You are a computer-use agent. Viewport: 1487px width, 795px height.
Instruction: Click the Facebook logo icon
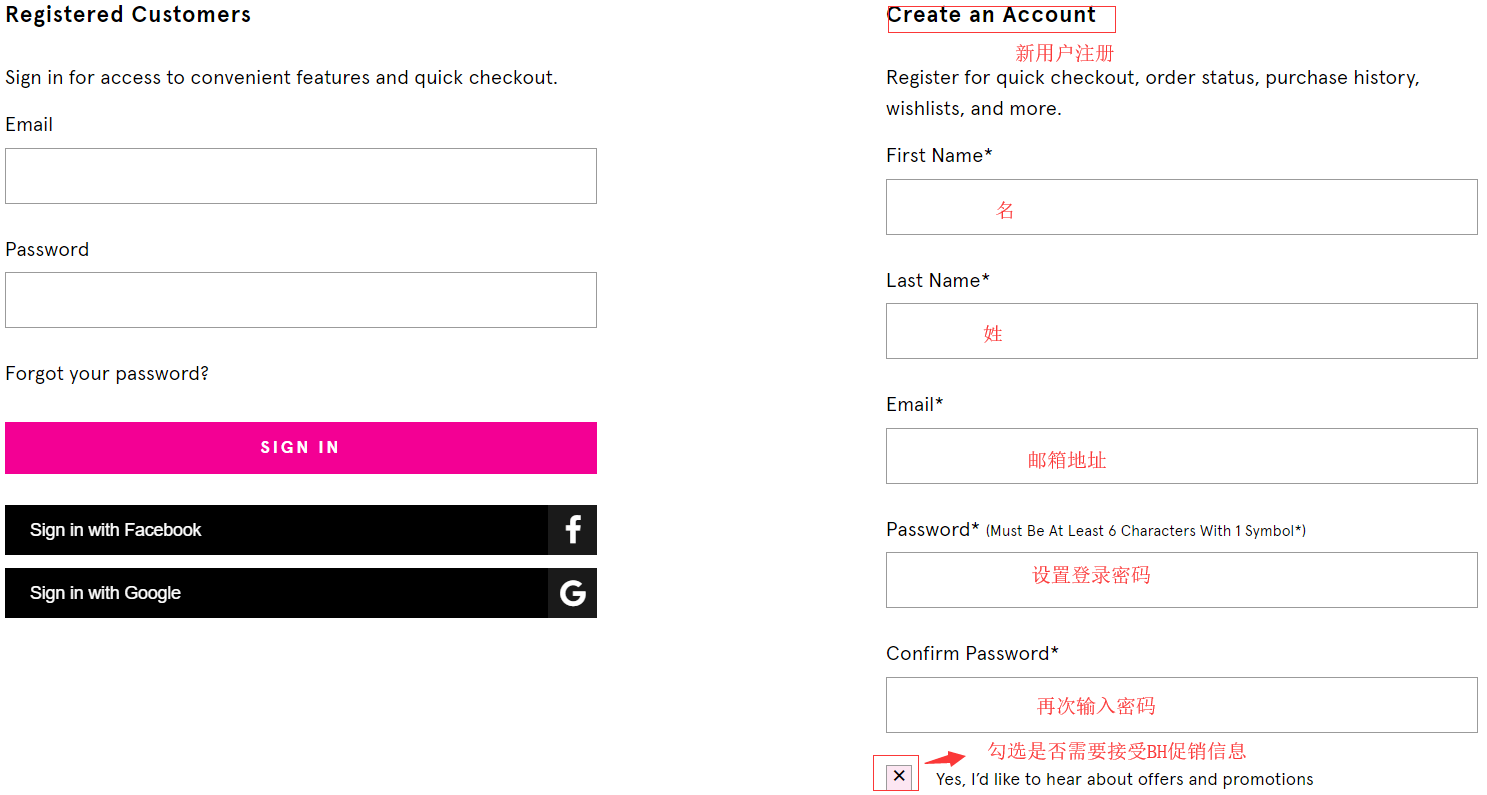pyautogui.click(x=573, y=530)
